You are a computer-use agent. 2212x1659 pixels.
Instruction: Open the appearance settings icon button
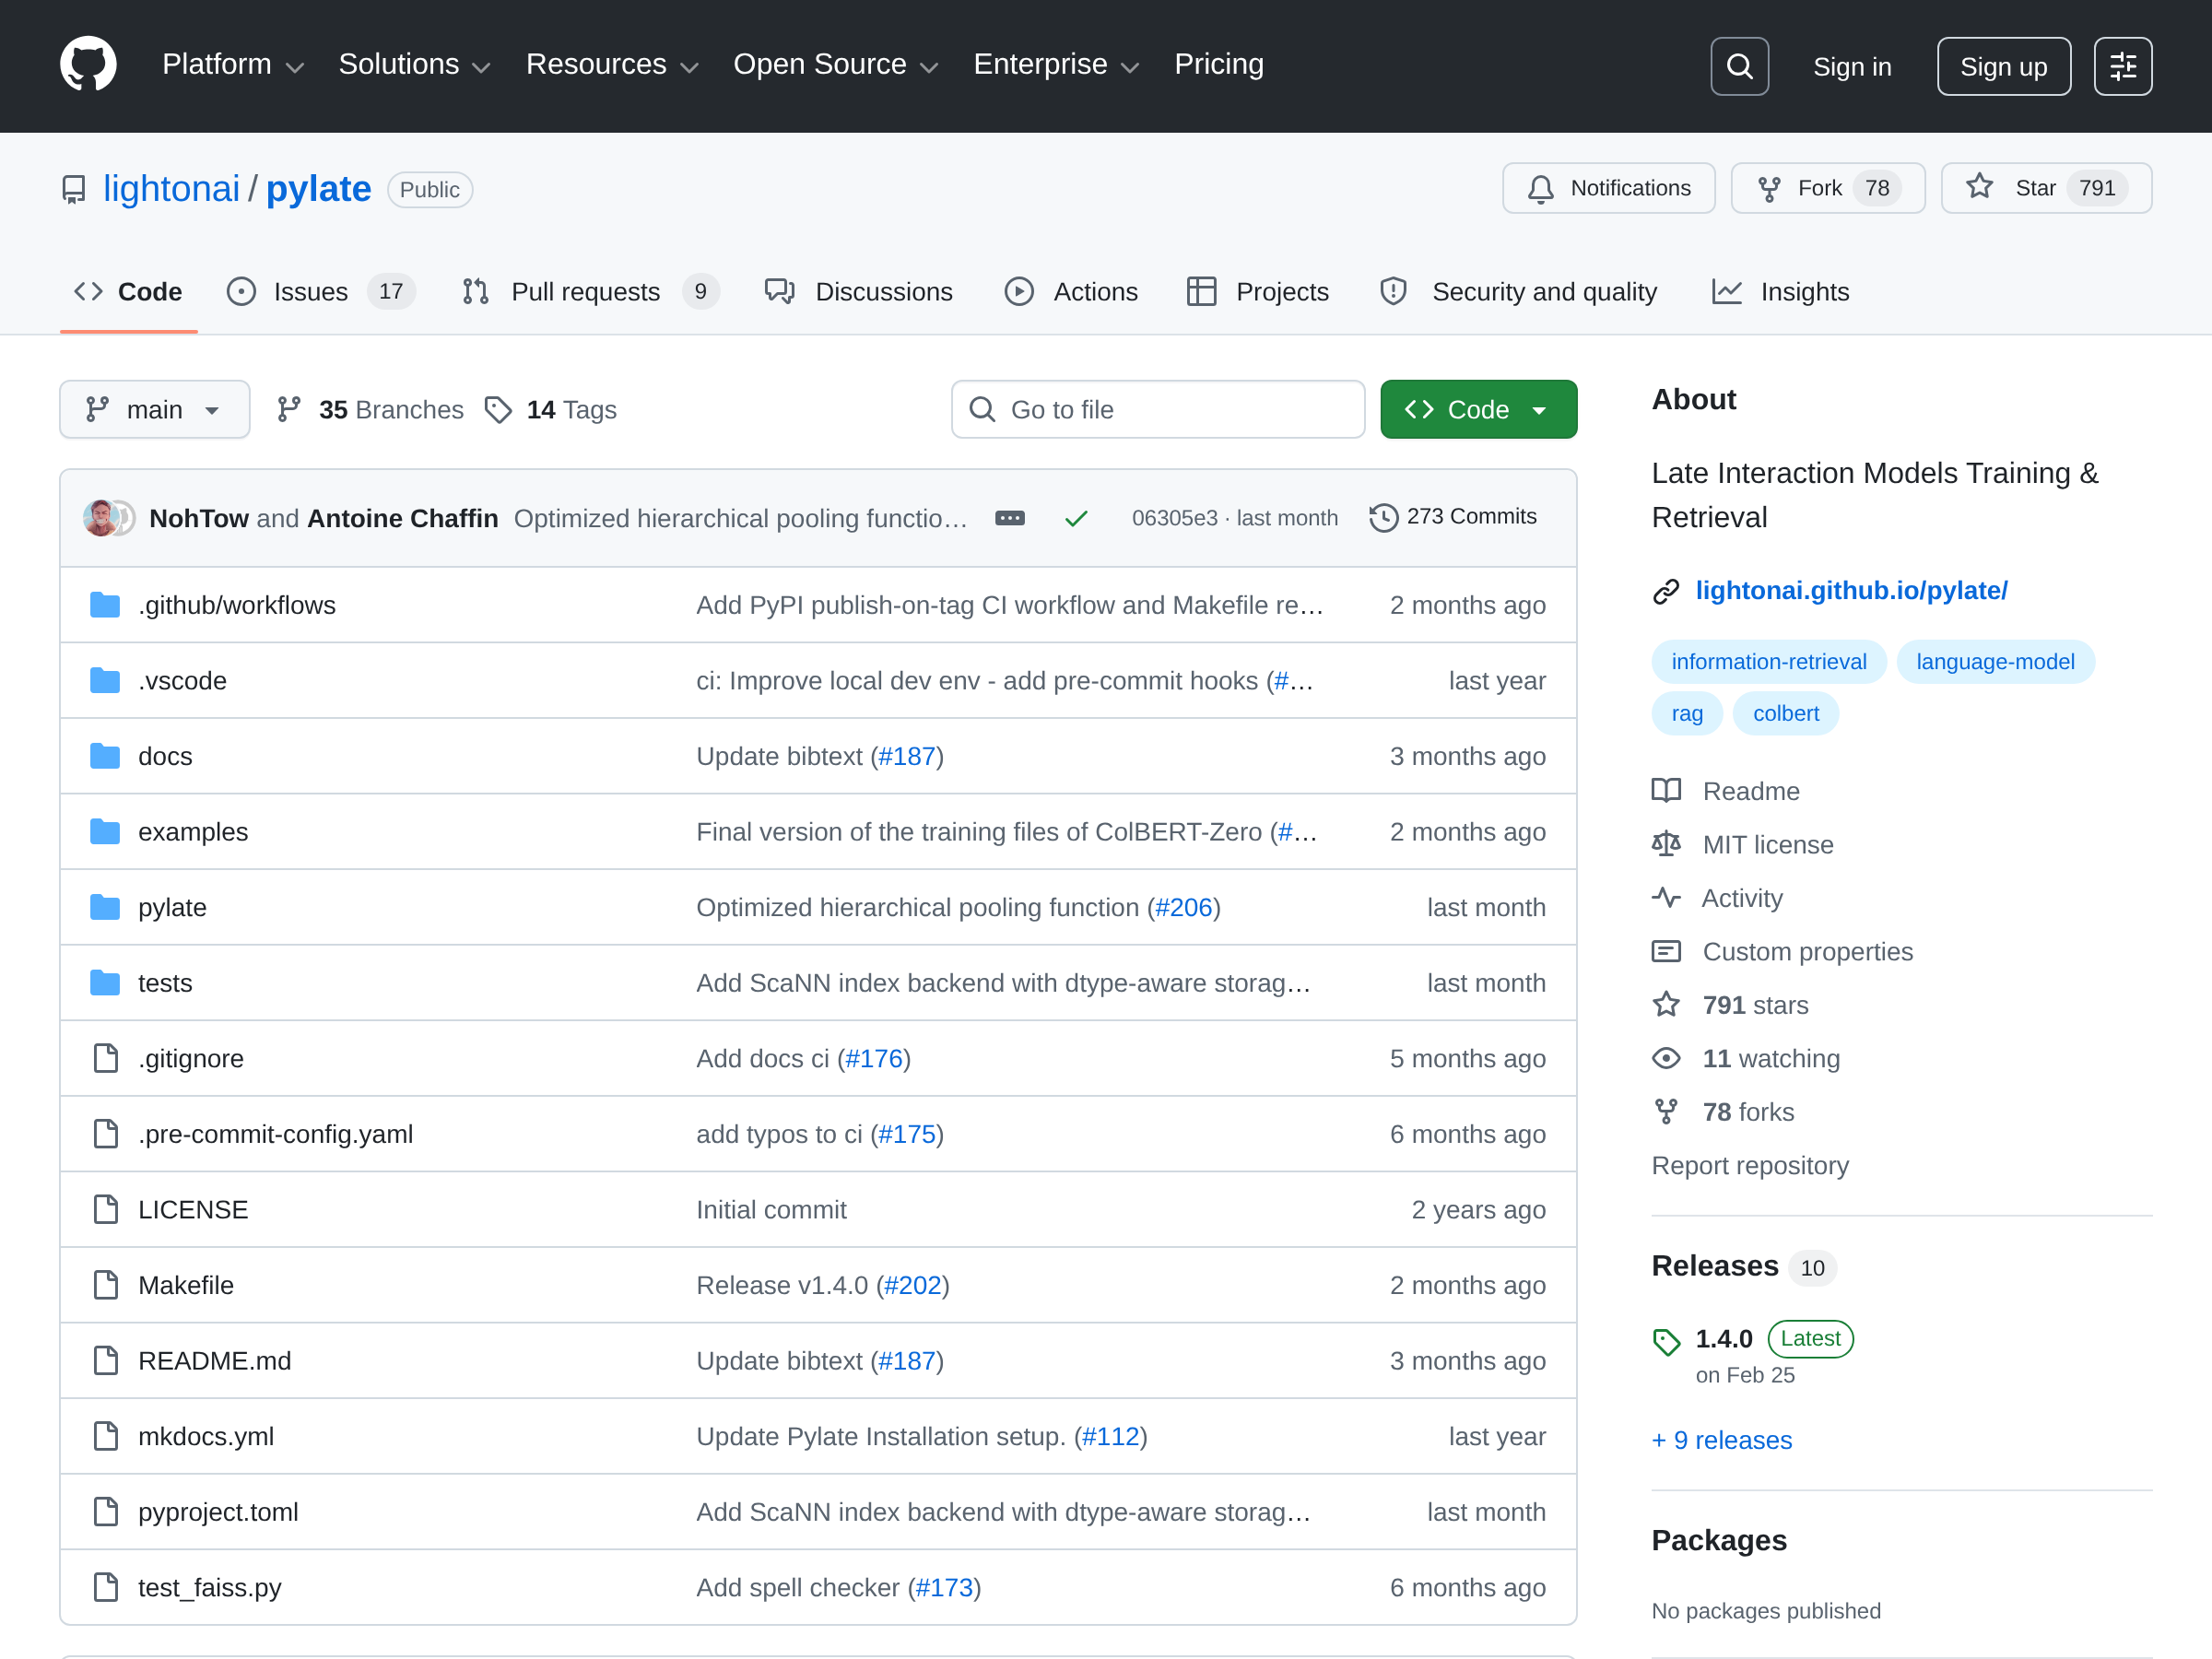pos(2122,66)
